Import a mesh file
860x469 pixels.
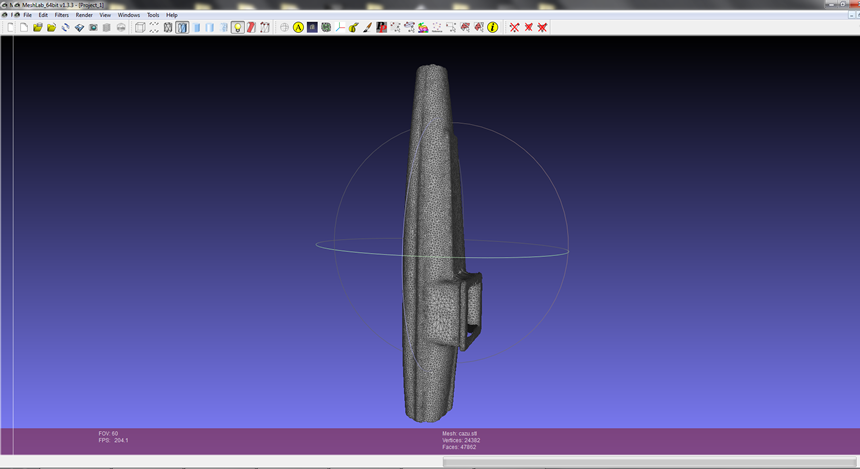(52, 27)
